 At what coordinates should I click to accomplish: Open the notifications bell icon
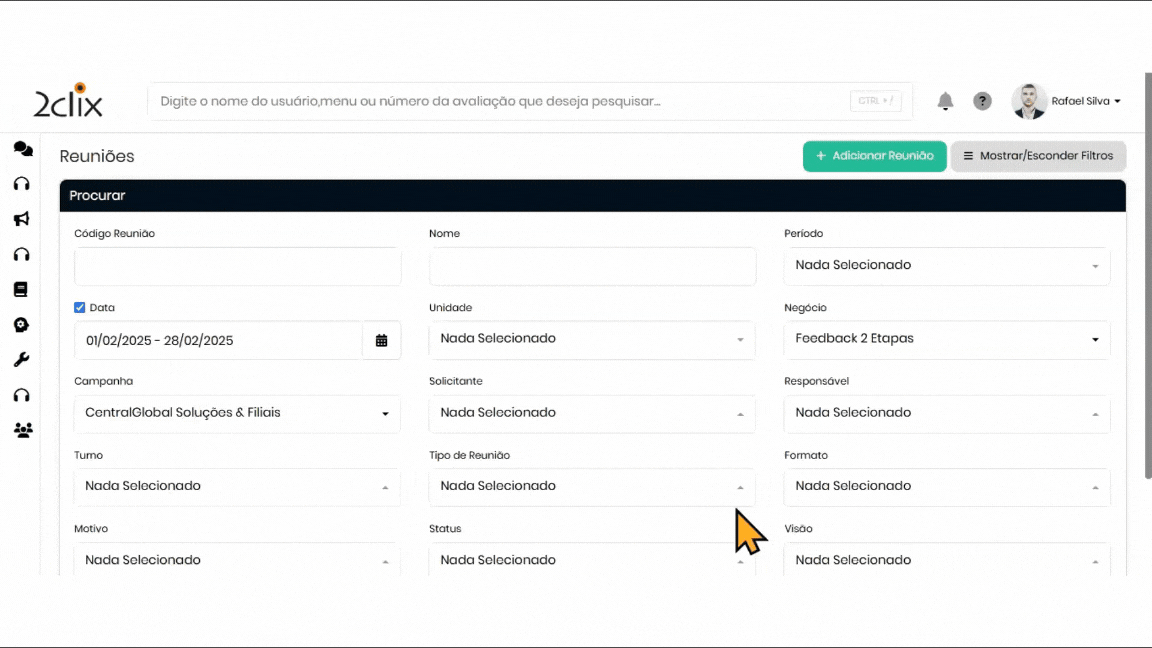click(x=945, y=101)
